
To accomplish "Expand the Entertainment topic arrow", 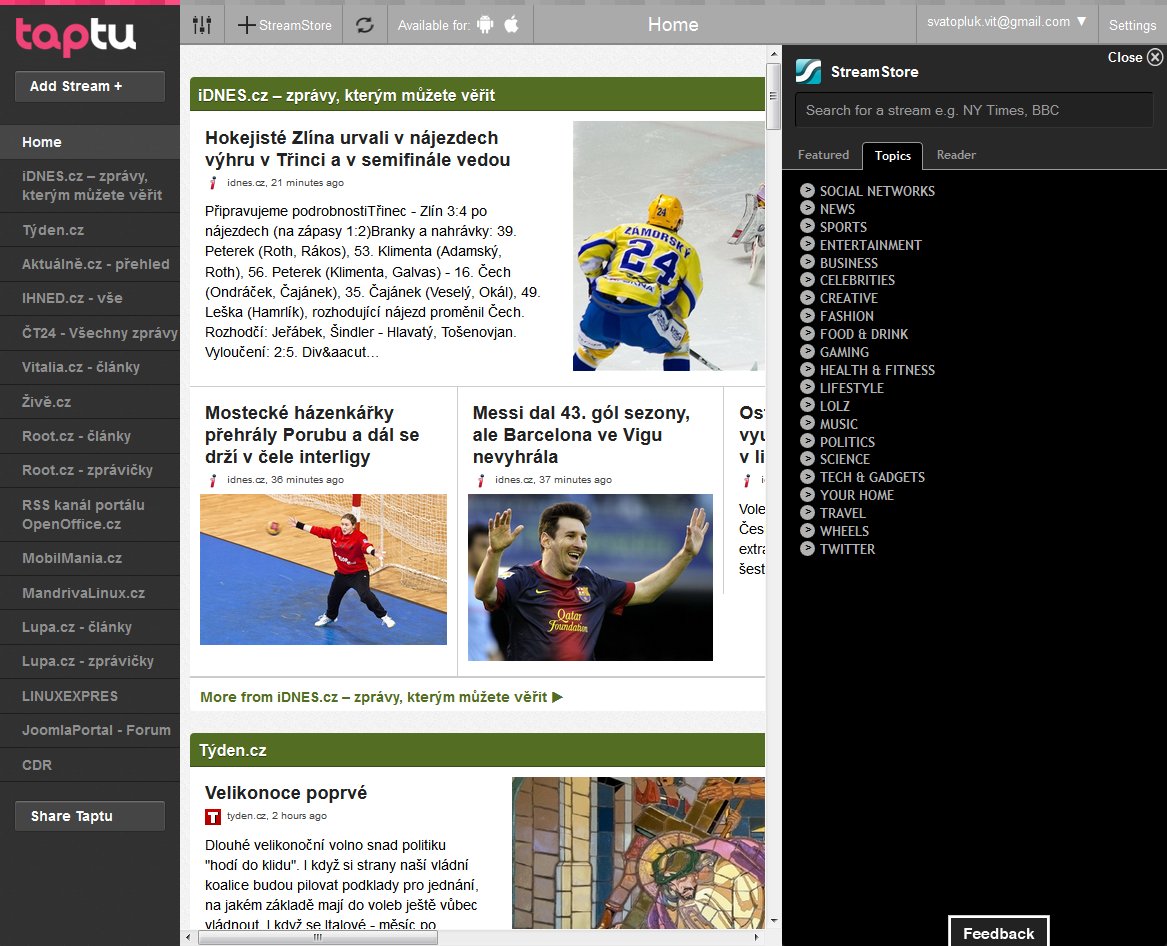I will (x=807, y=243).
